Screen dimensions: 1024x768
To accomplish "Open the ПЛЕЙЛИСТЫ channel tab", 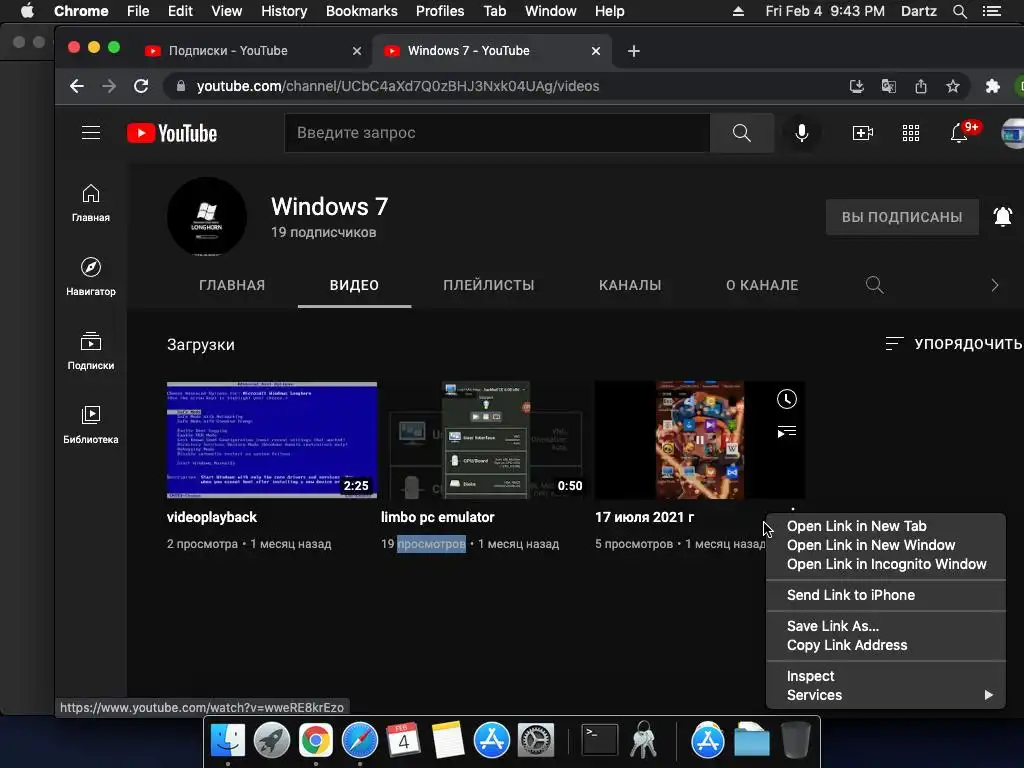I will 488,285.
